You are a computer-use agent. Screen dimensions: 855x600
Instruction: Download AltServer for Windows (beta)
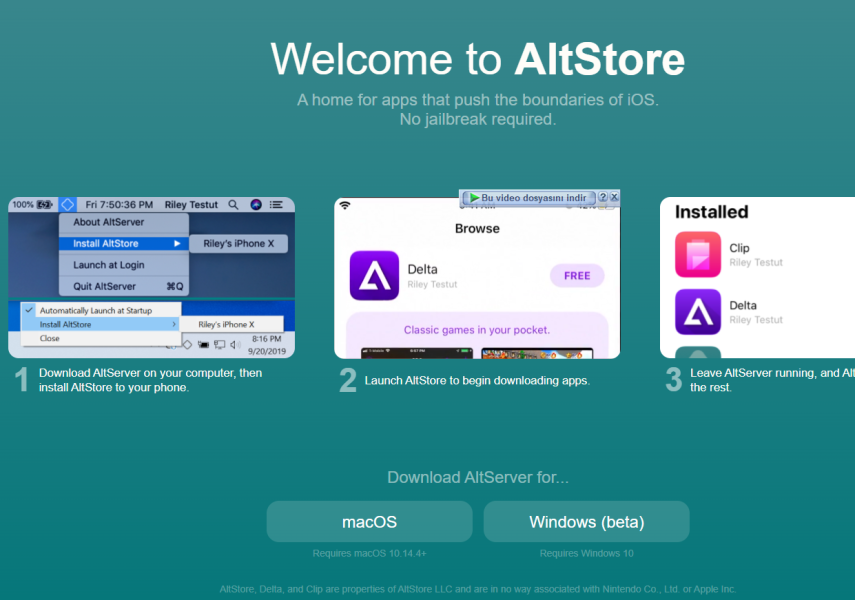pyautogui.click(x=586, y=522)
